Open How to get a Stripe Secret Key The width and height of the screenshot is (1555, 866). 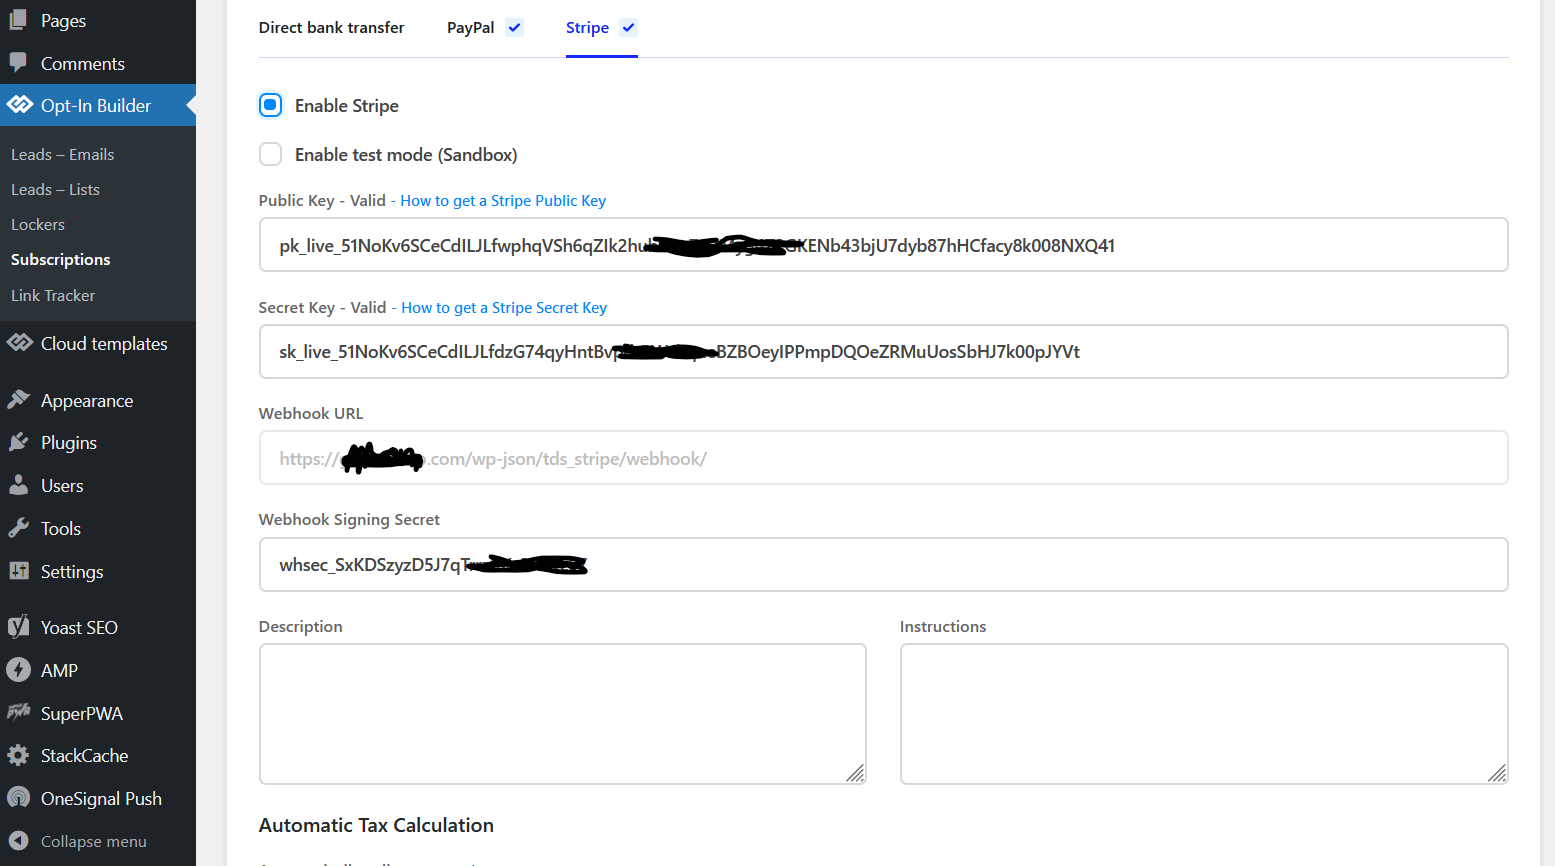pyautogui.click(x=504, y=307)
